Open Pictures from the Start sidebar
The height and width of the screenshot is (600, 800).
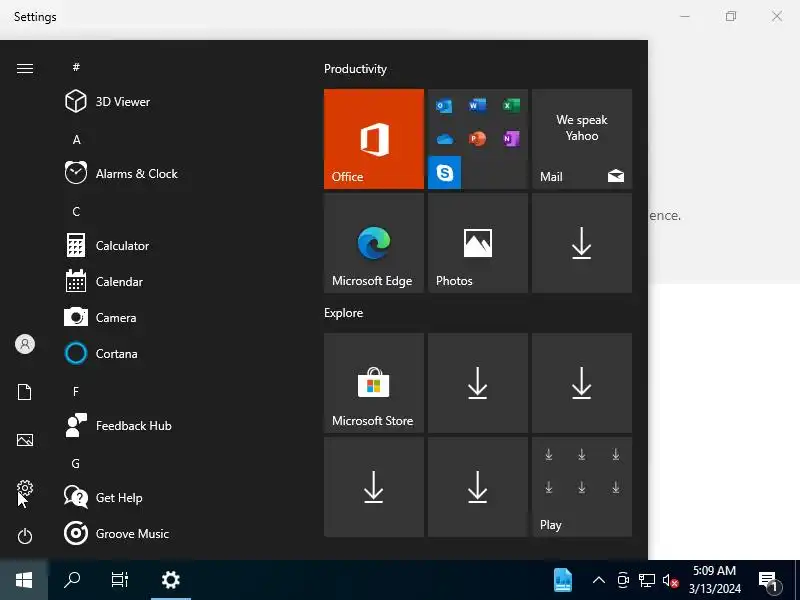click(24, 440)
